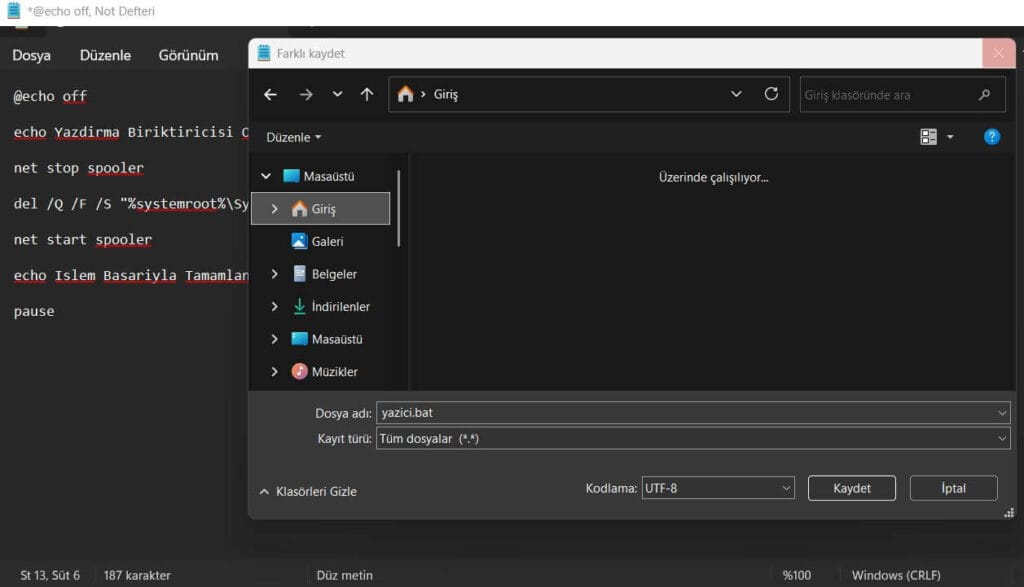Refresh the Giriş folder view
1024x587 pixels.
click(771, 94)
